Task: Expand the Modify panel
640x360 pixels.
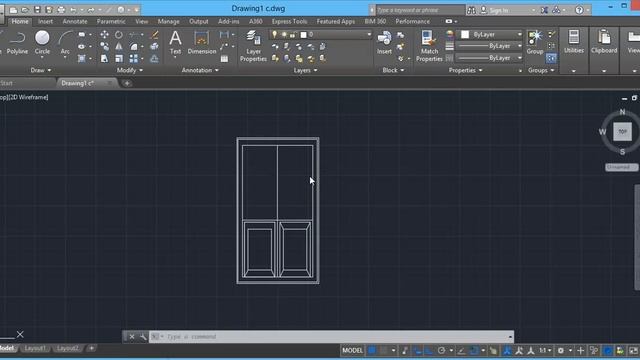Action: coord(130,70)
